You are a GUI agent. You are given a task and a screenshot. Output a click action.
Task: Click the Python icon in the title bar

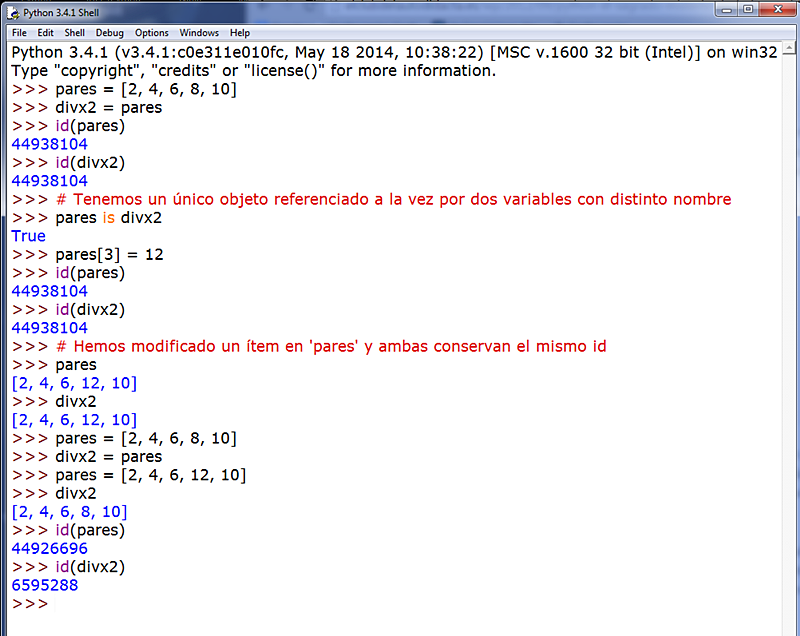tap(12, 13)
